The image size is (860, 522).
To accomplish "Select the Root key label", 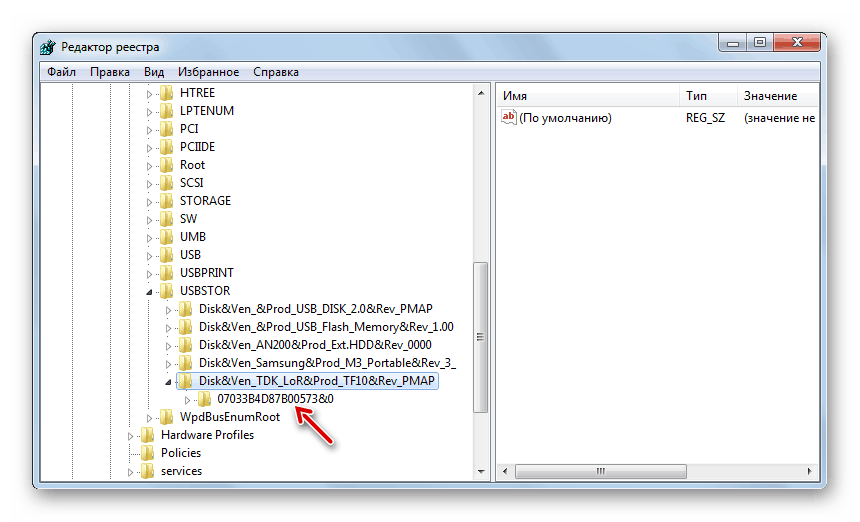I will pos(192,165).
